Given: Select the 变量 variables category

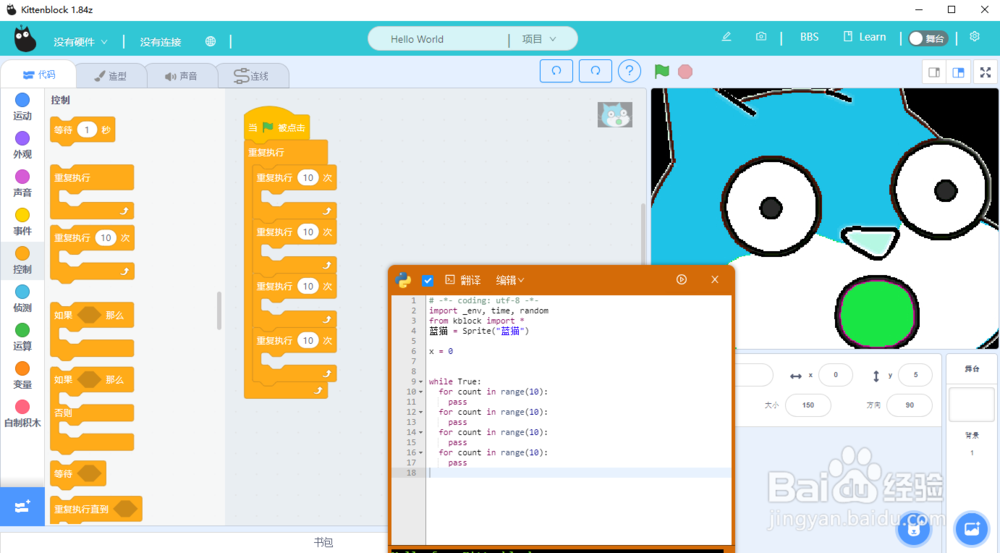Looking at the screenshot, I should click(22, 375).
